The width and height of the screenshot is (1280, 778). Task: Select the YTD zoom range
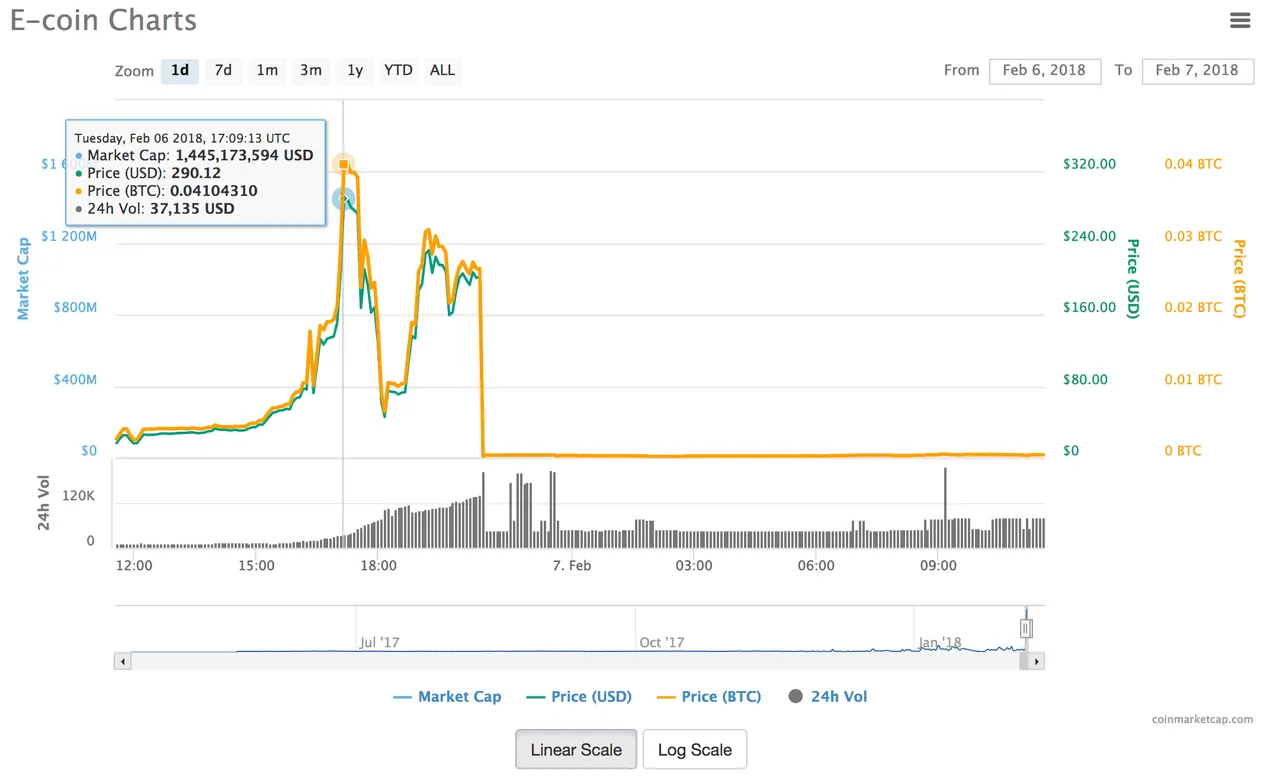click(398, 70)
